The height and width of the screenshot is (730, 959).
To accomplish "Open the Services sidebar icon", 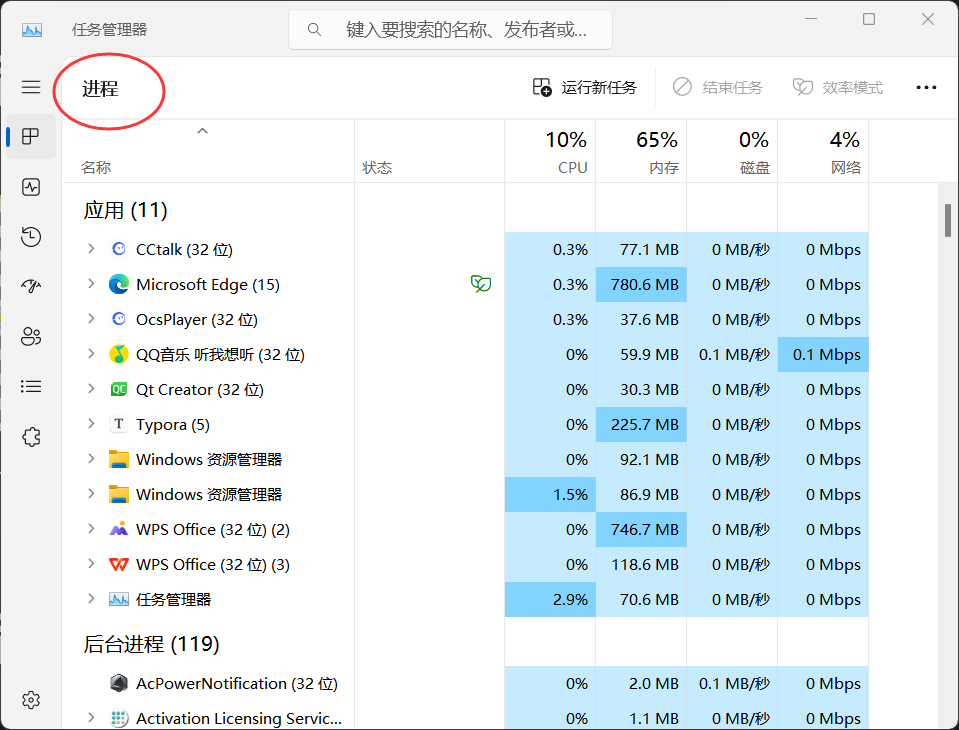I will coord(31,437).
